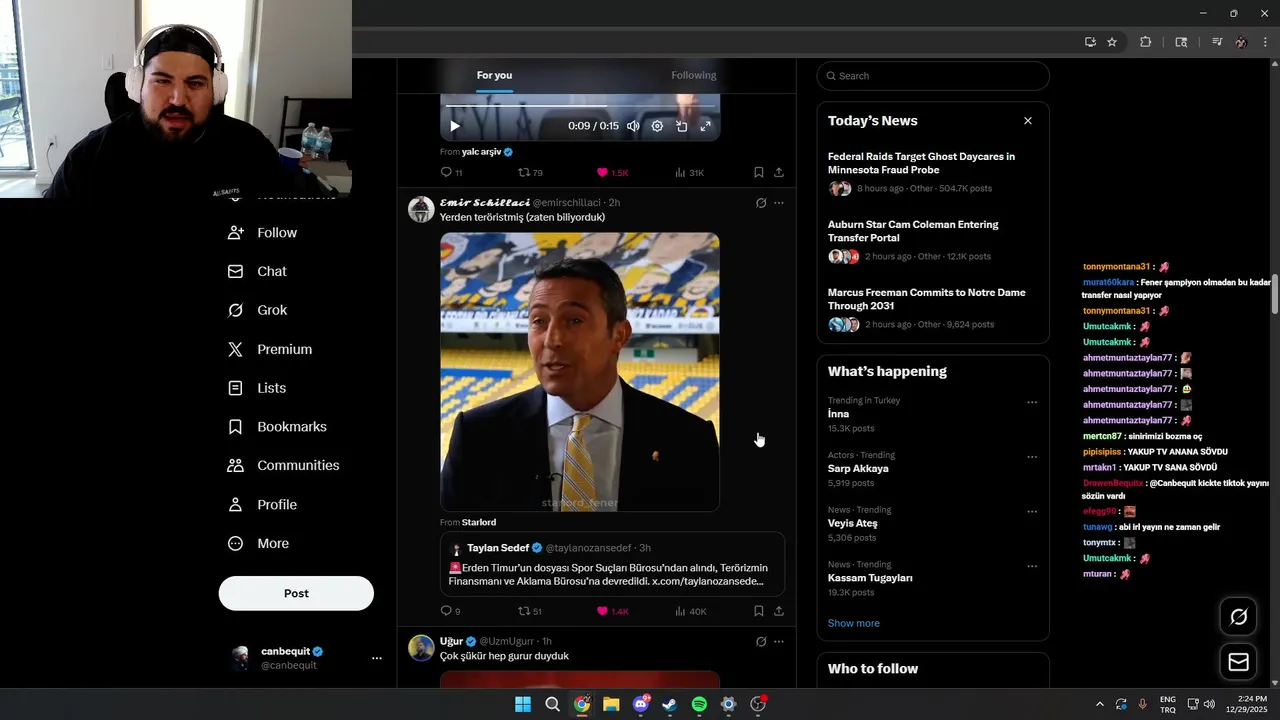Screen dimensions: 1280x720
Task: Open Lists in the sidebar
Action: 258,388
